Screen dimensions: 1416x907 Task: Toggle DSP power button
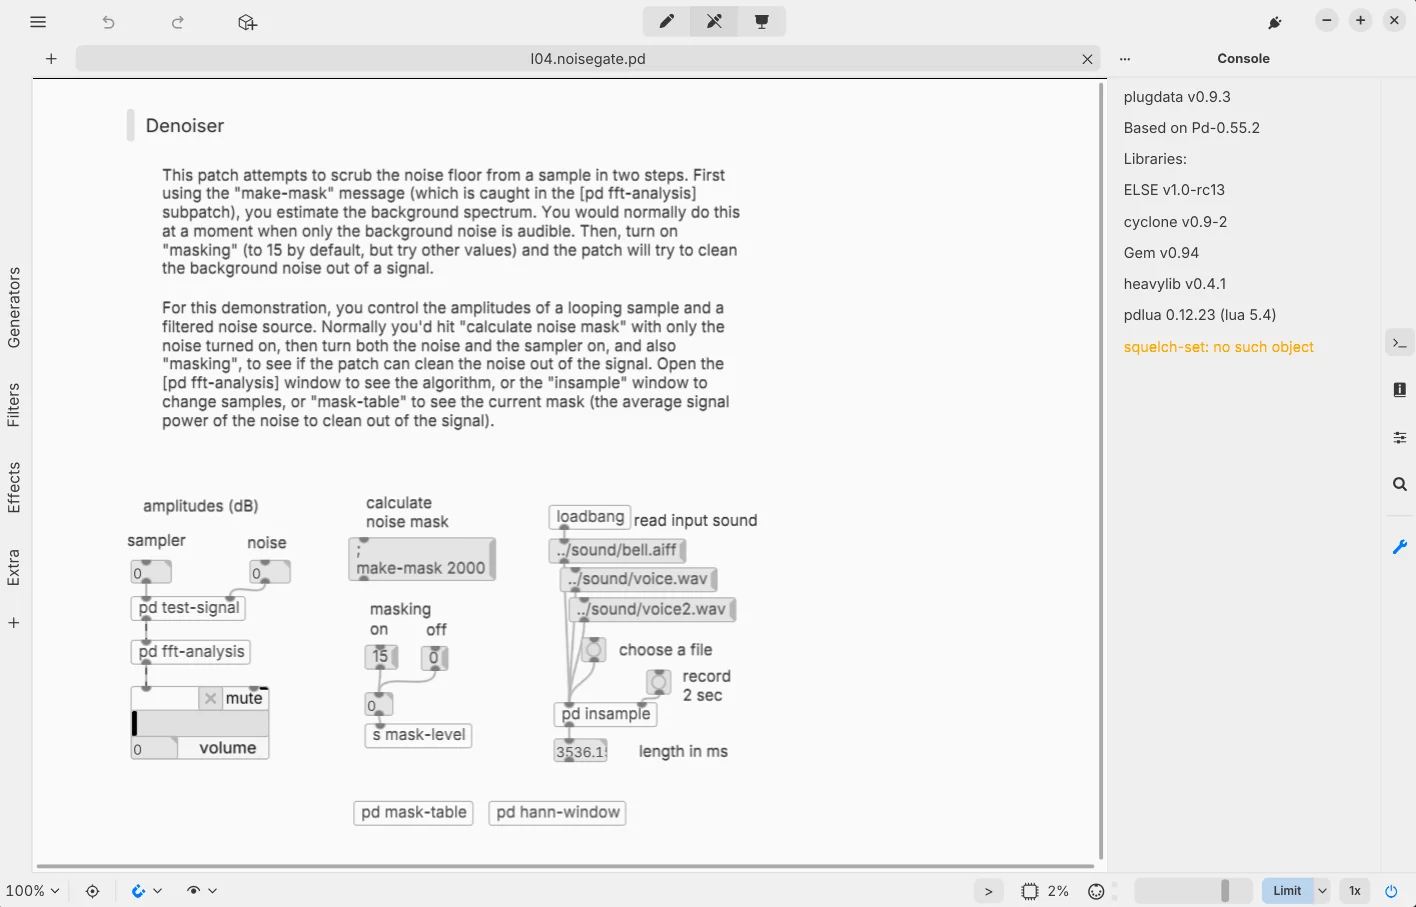pos(1391,891)
